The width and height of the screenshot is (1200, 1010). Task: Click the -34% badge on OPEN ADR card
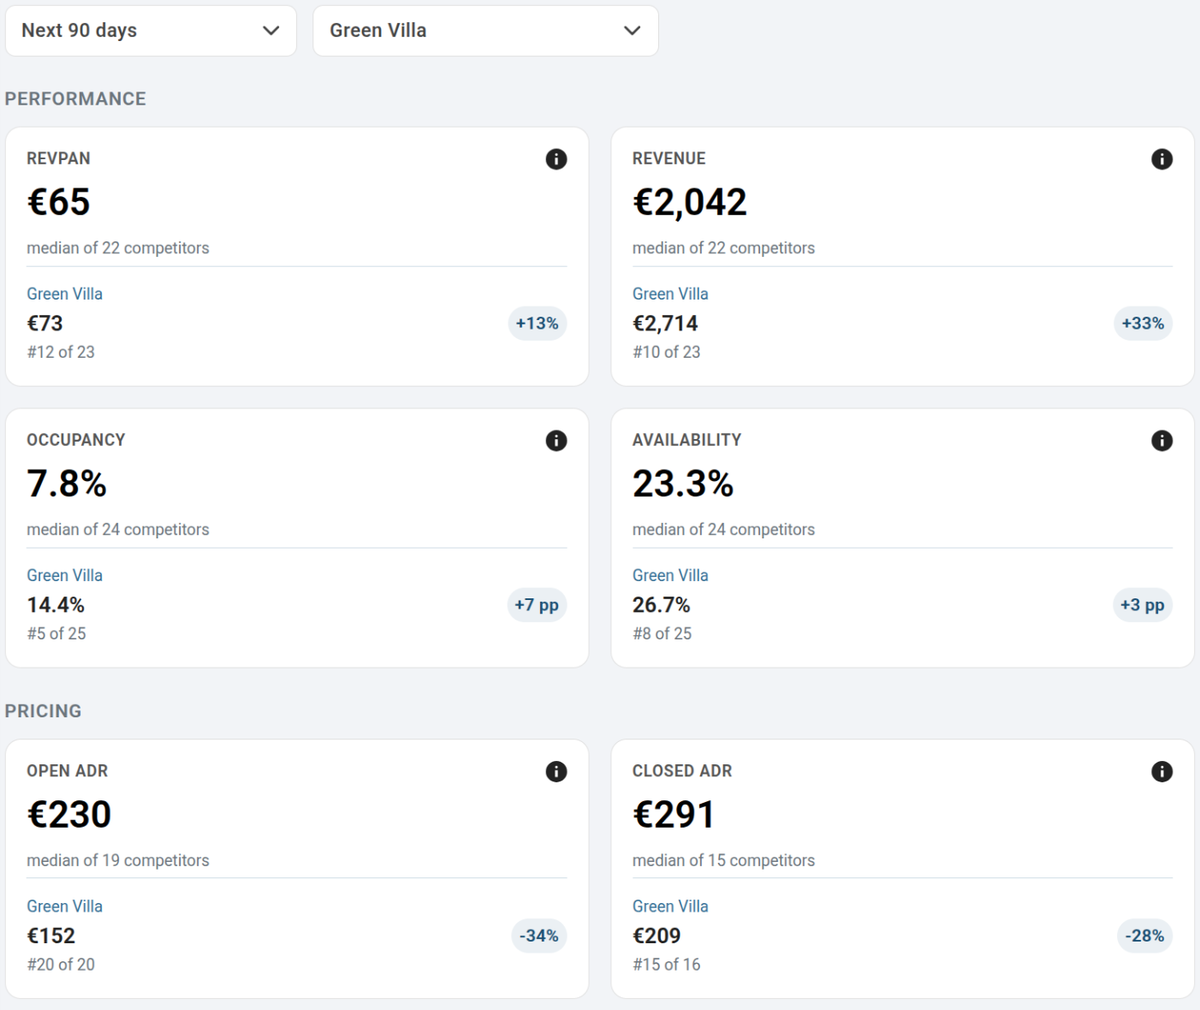click(539, 937)
